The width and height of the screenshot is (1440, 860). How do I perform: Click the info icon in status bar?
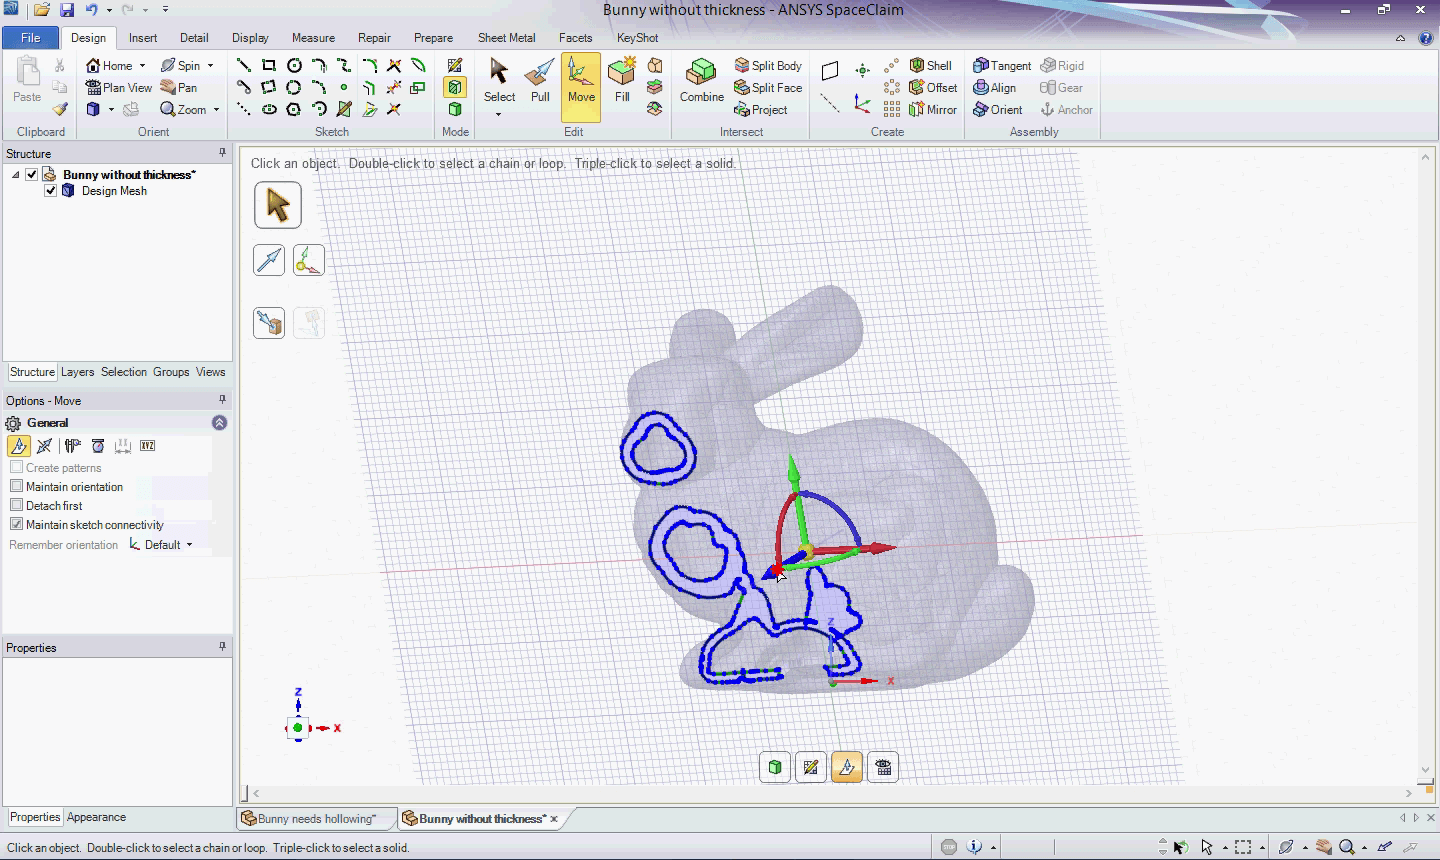point(975,847)
